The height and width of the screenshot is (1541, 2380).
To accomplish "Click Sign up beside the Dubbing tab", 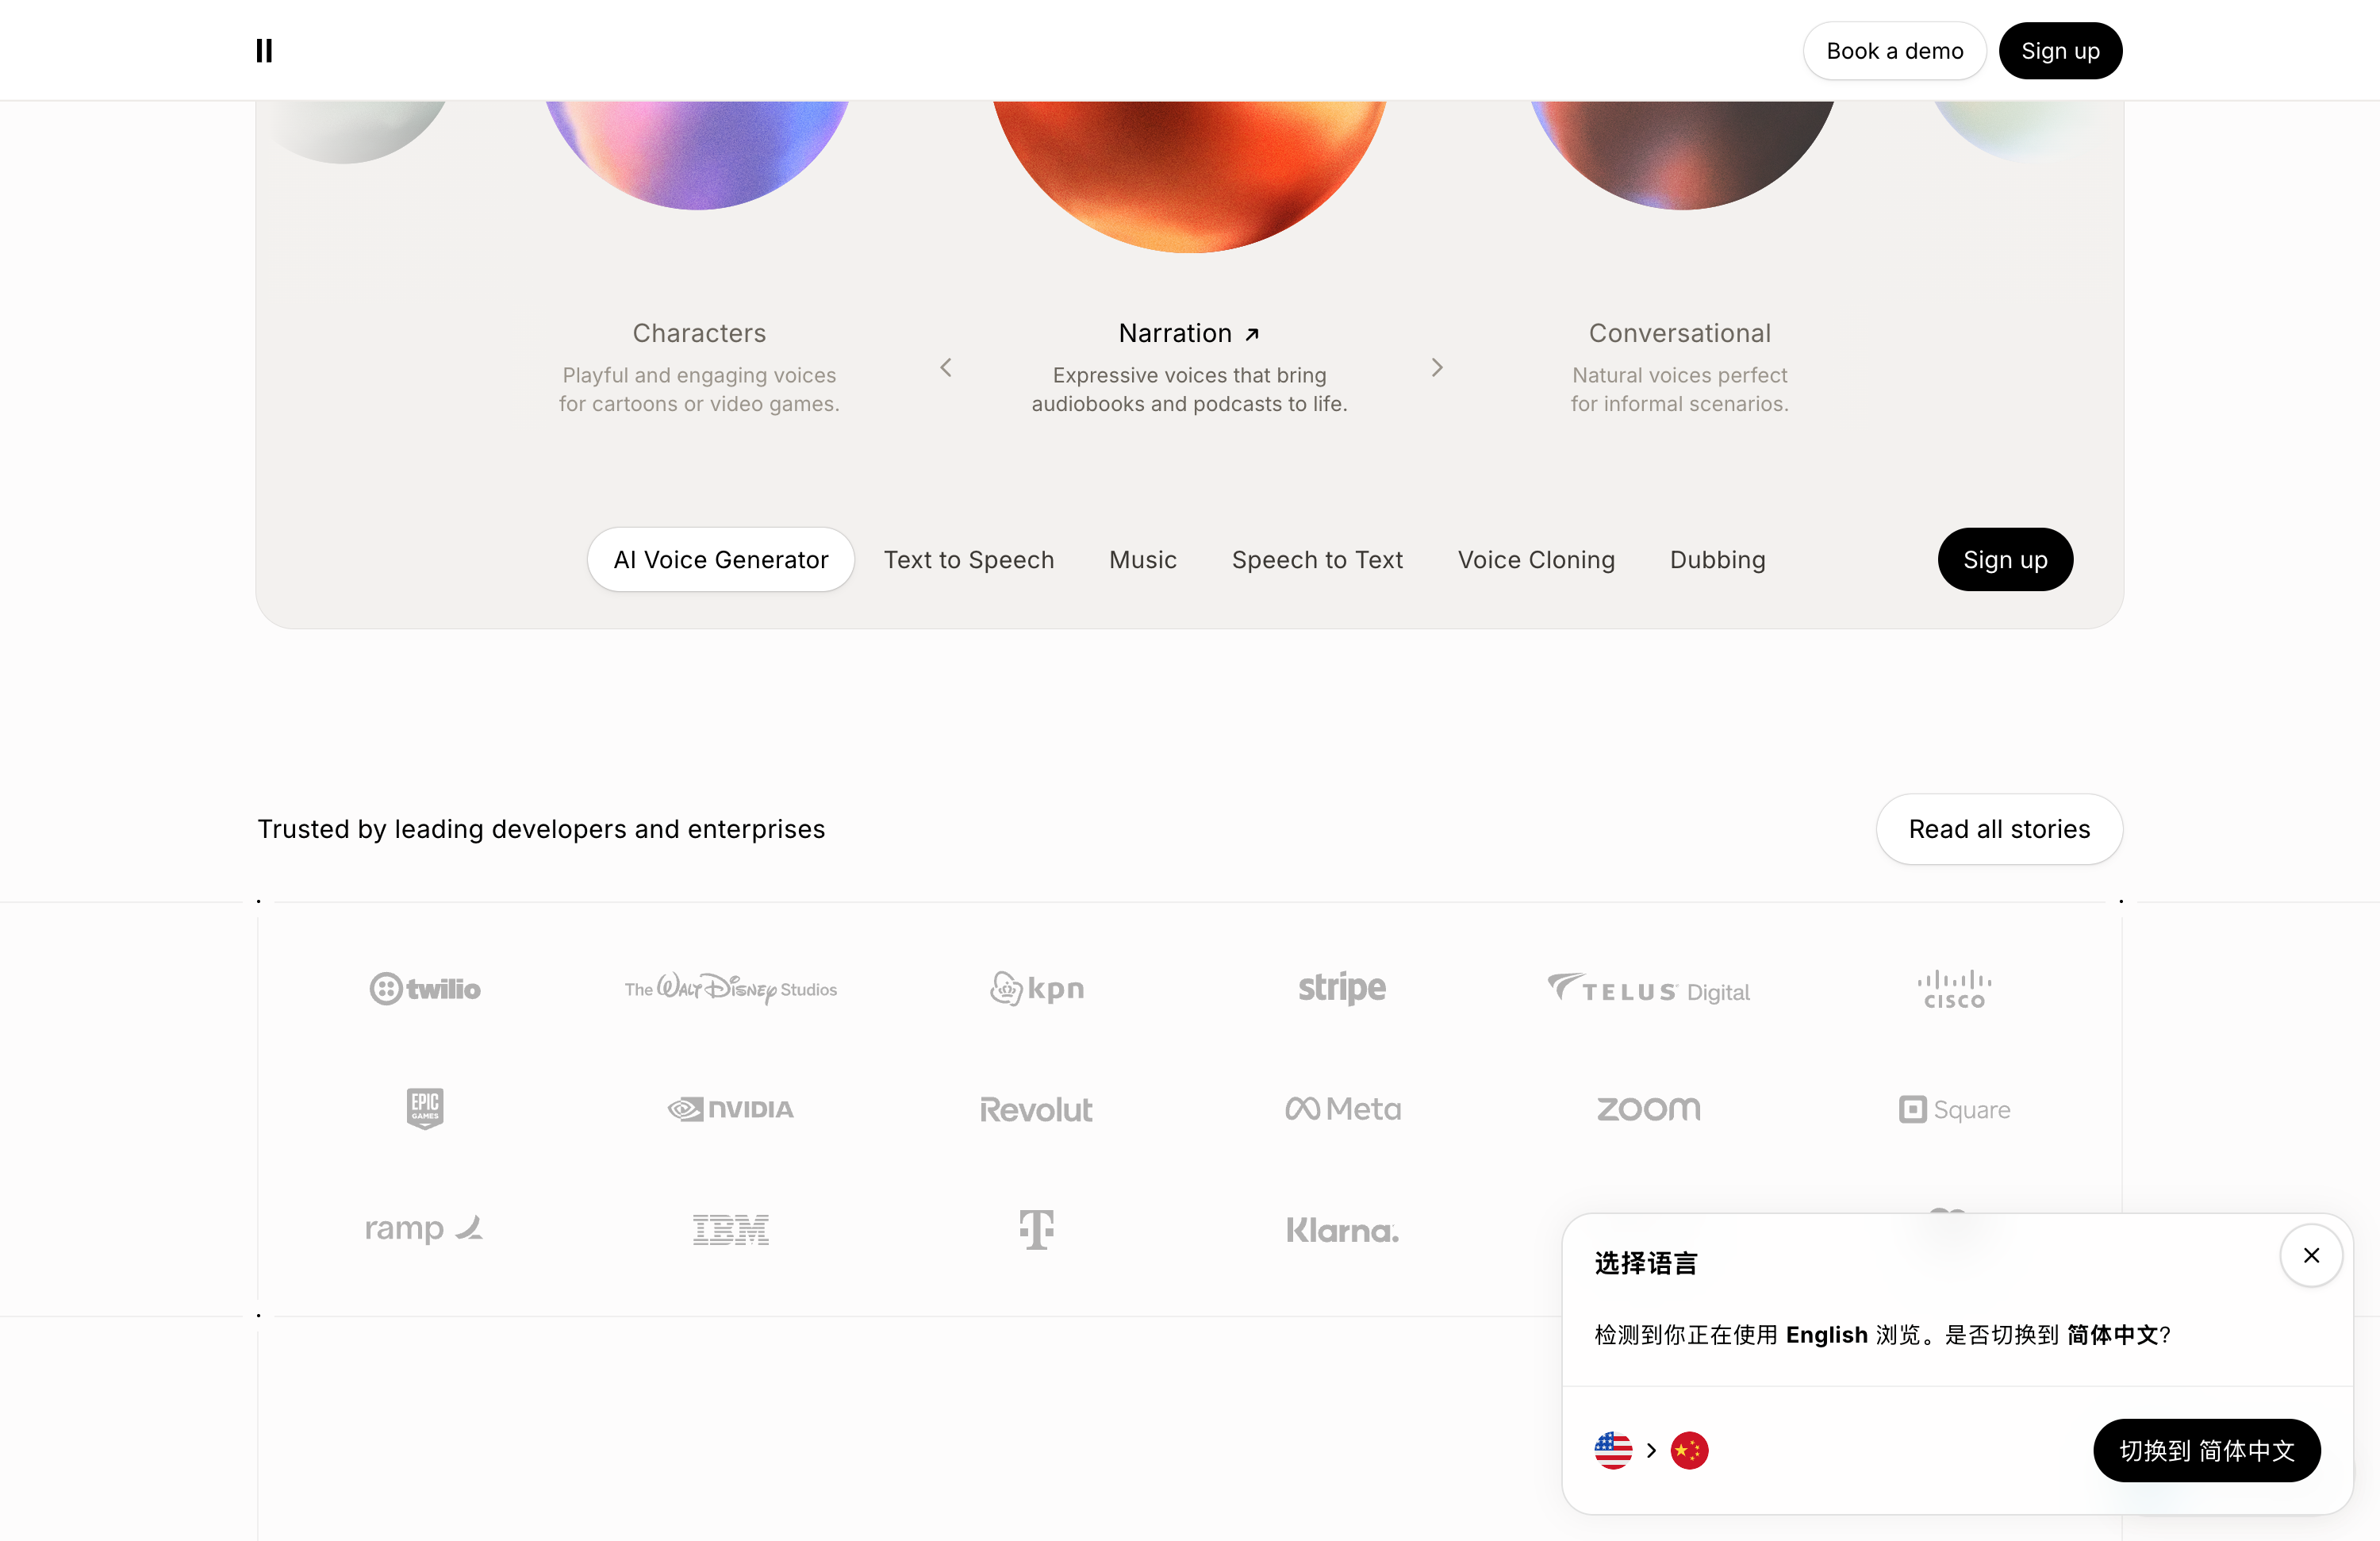I will pos(2005,559).
